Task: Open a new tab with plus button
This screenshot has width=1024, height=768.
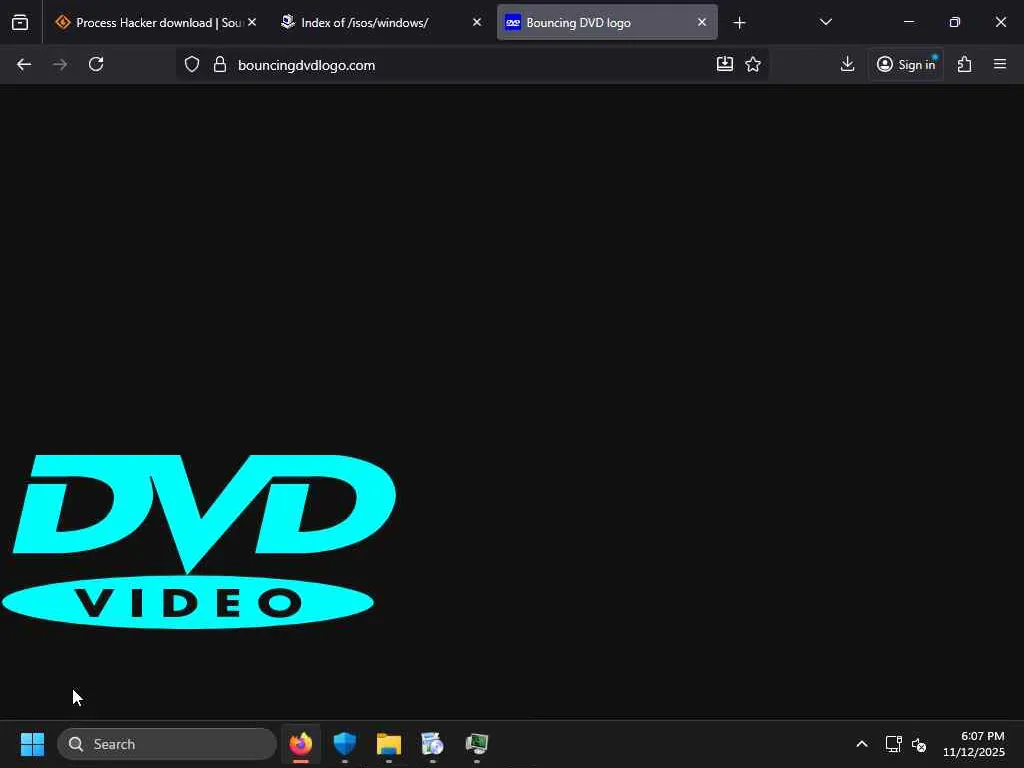Action: [x=739, y=23]
